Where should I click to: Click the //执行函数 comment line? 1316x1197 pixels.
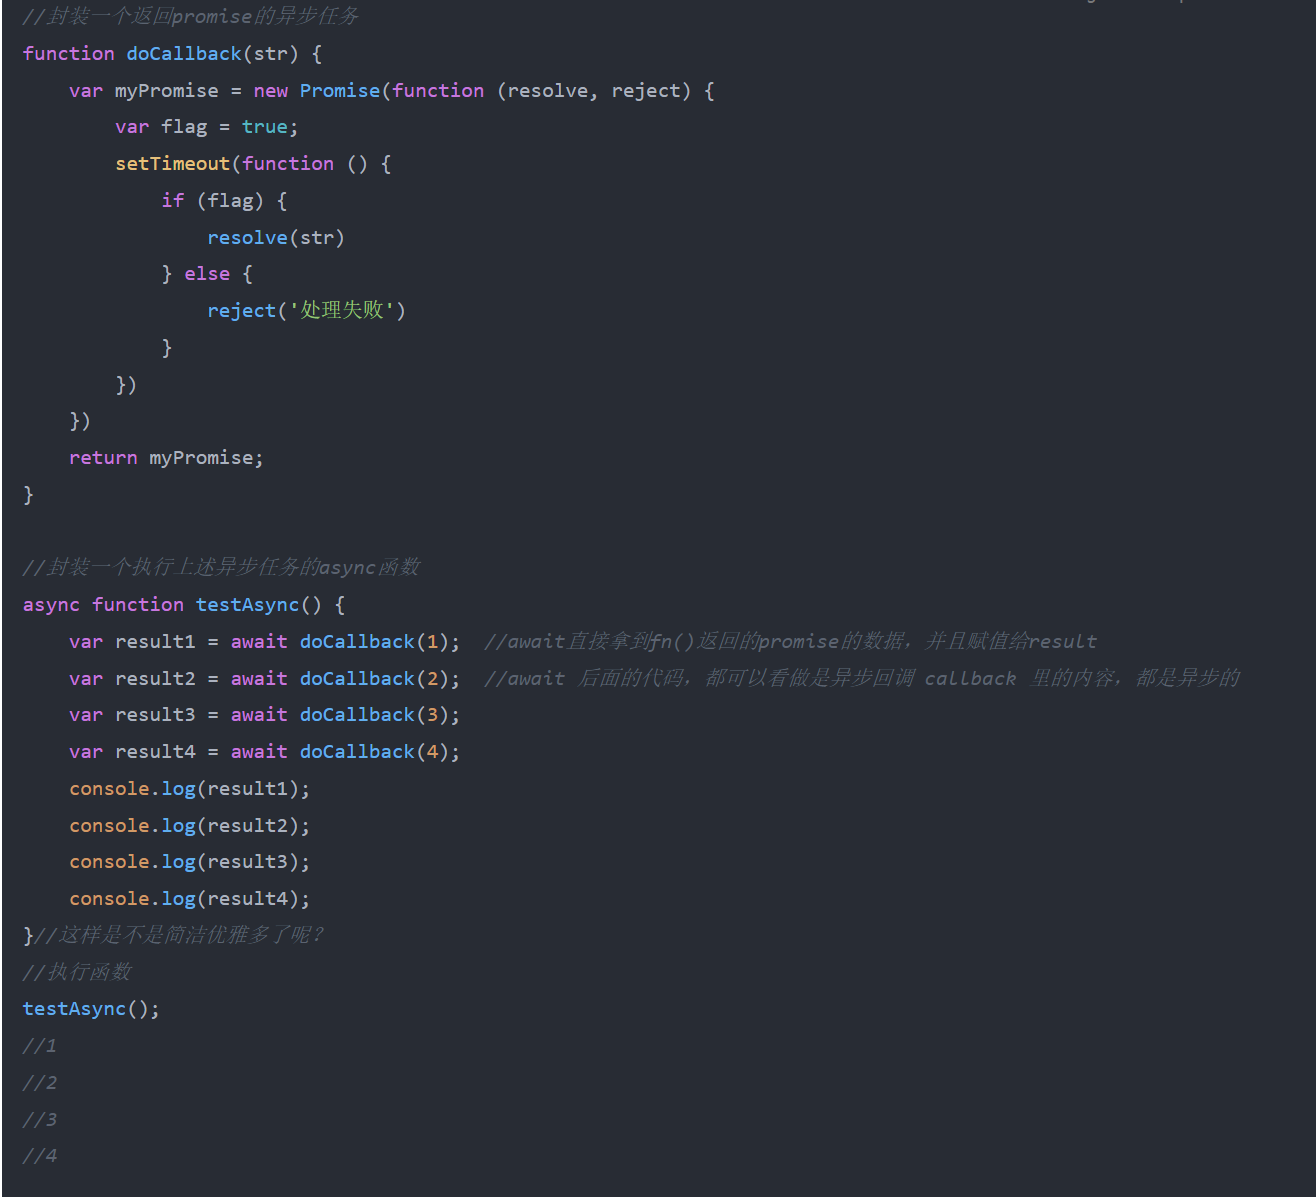coord(77,971)
